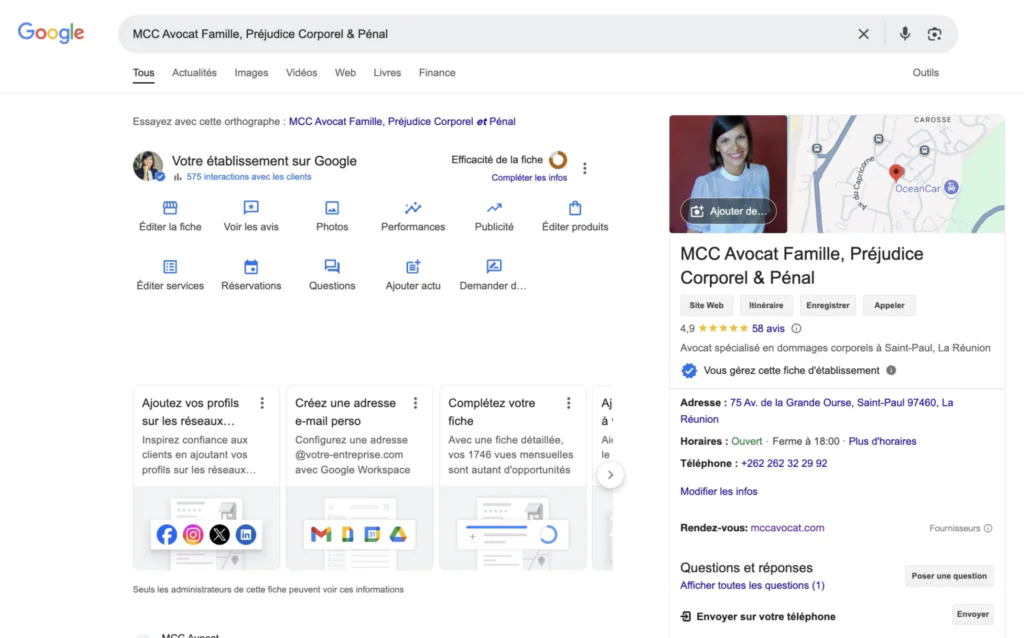Image resolution: width=1024 pixels, height=638 pixels.
Task: Click Compléter les infos link
Action: (529, 178)
